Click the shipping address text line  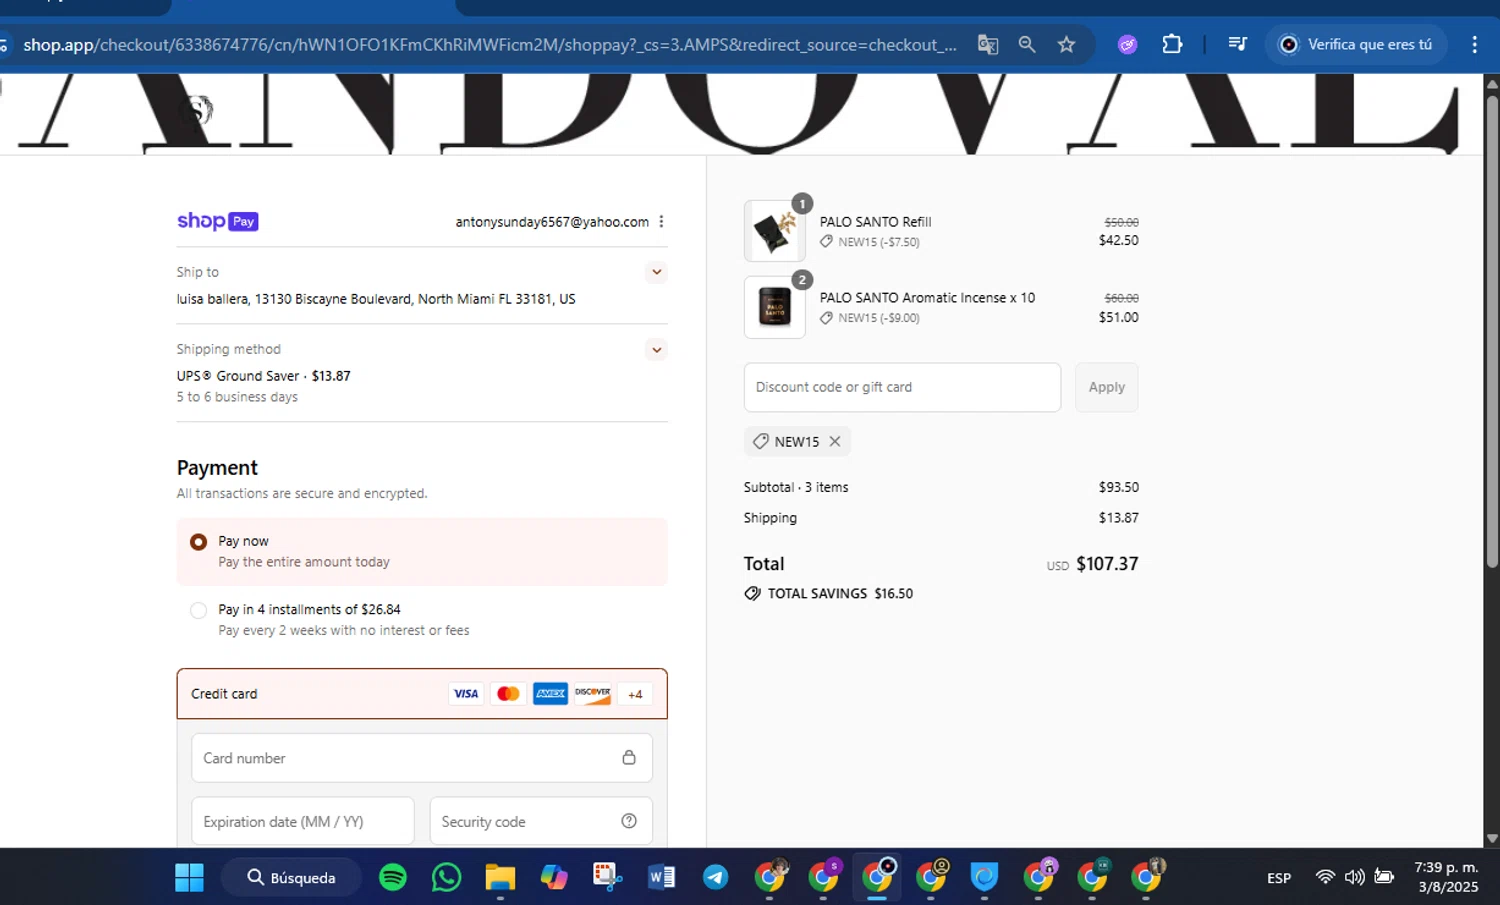click(x=376, y=299)
